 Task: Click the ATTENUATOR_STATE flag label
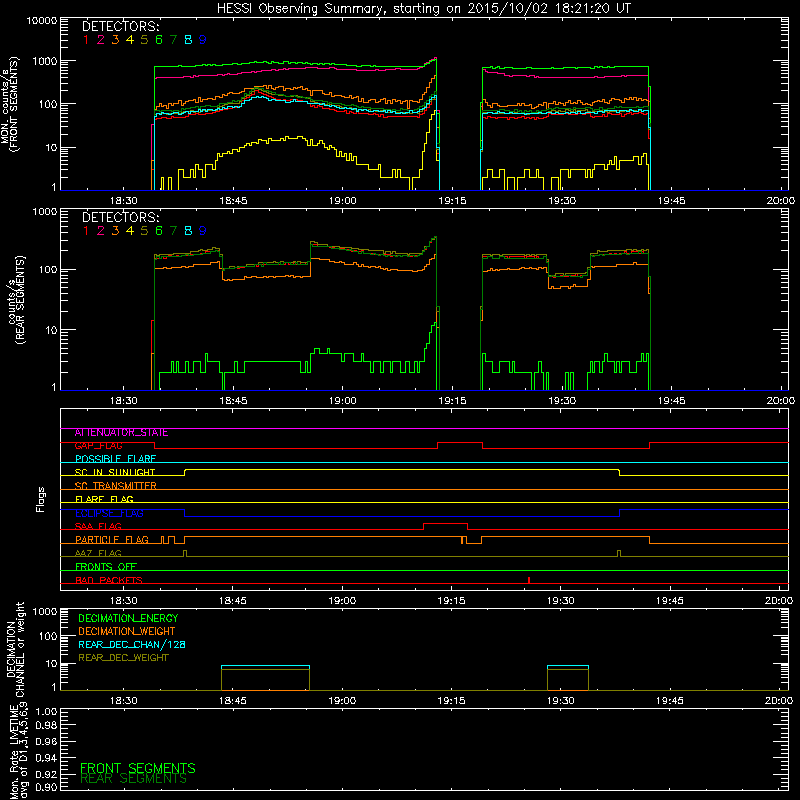point(121,433)
